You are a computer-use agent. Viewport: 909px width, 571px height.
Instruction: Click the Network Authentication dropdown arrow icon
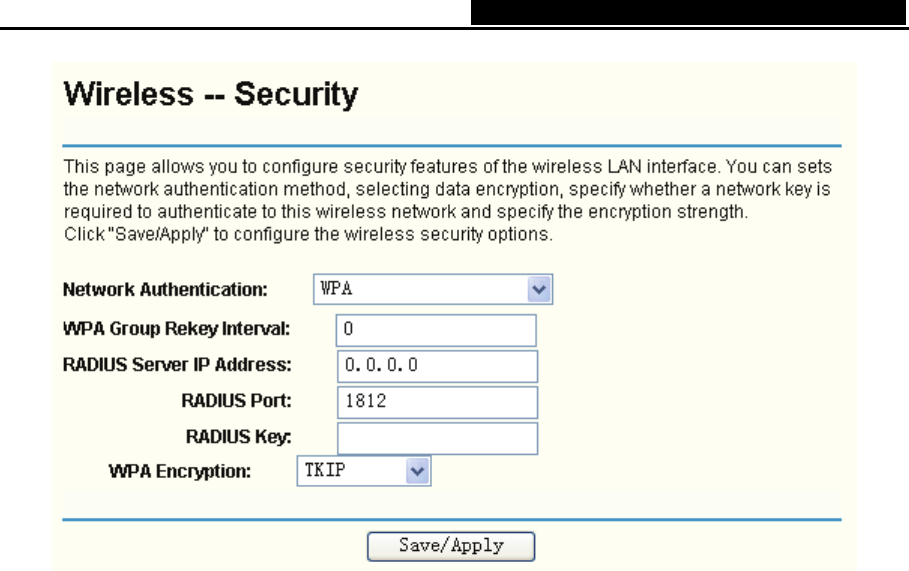pos(540,290)
